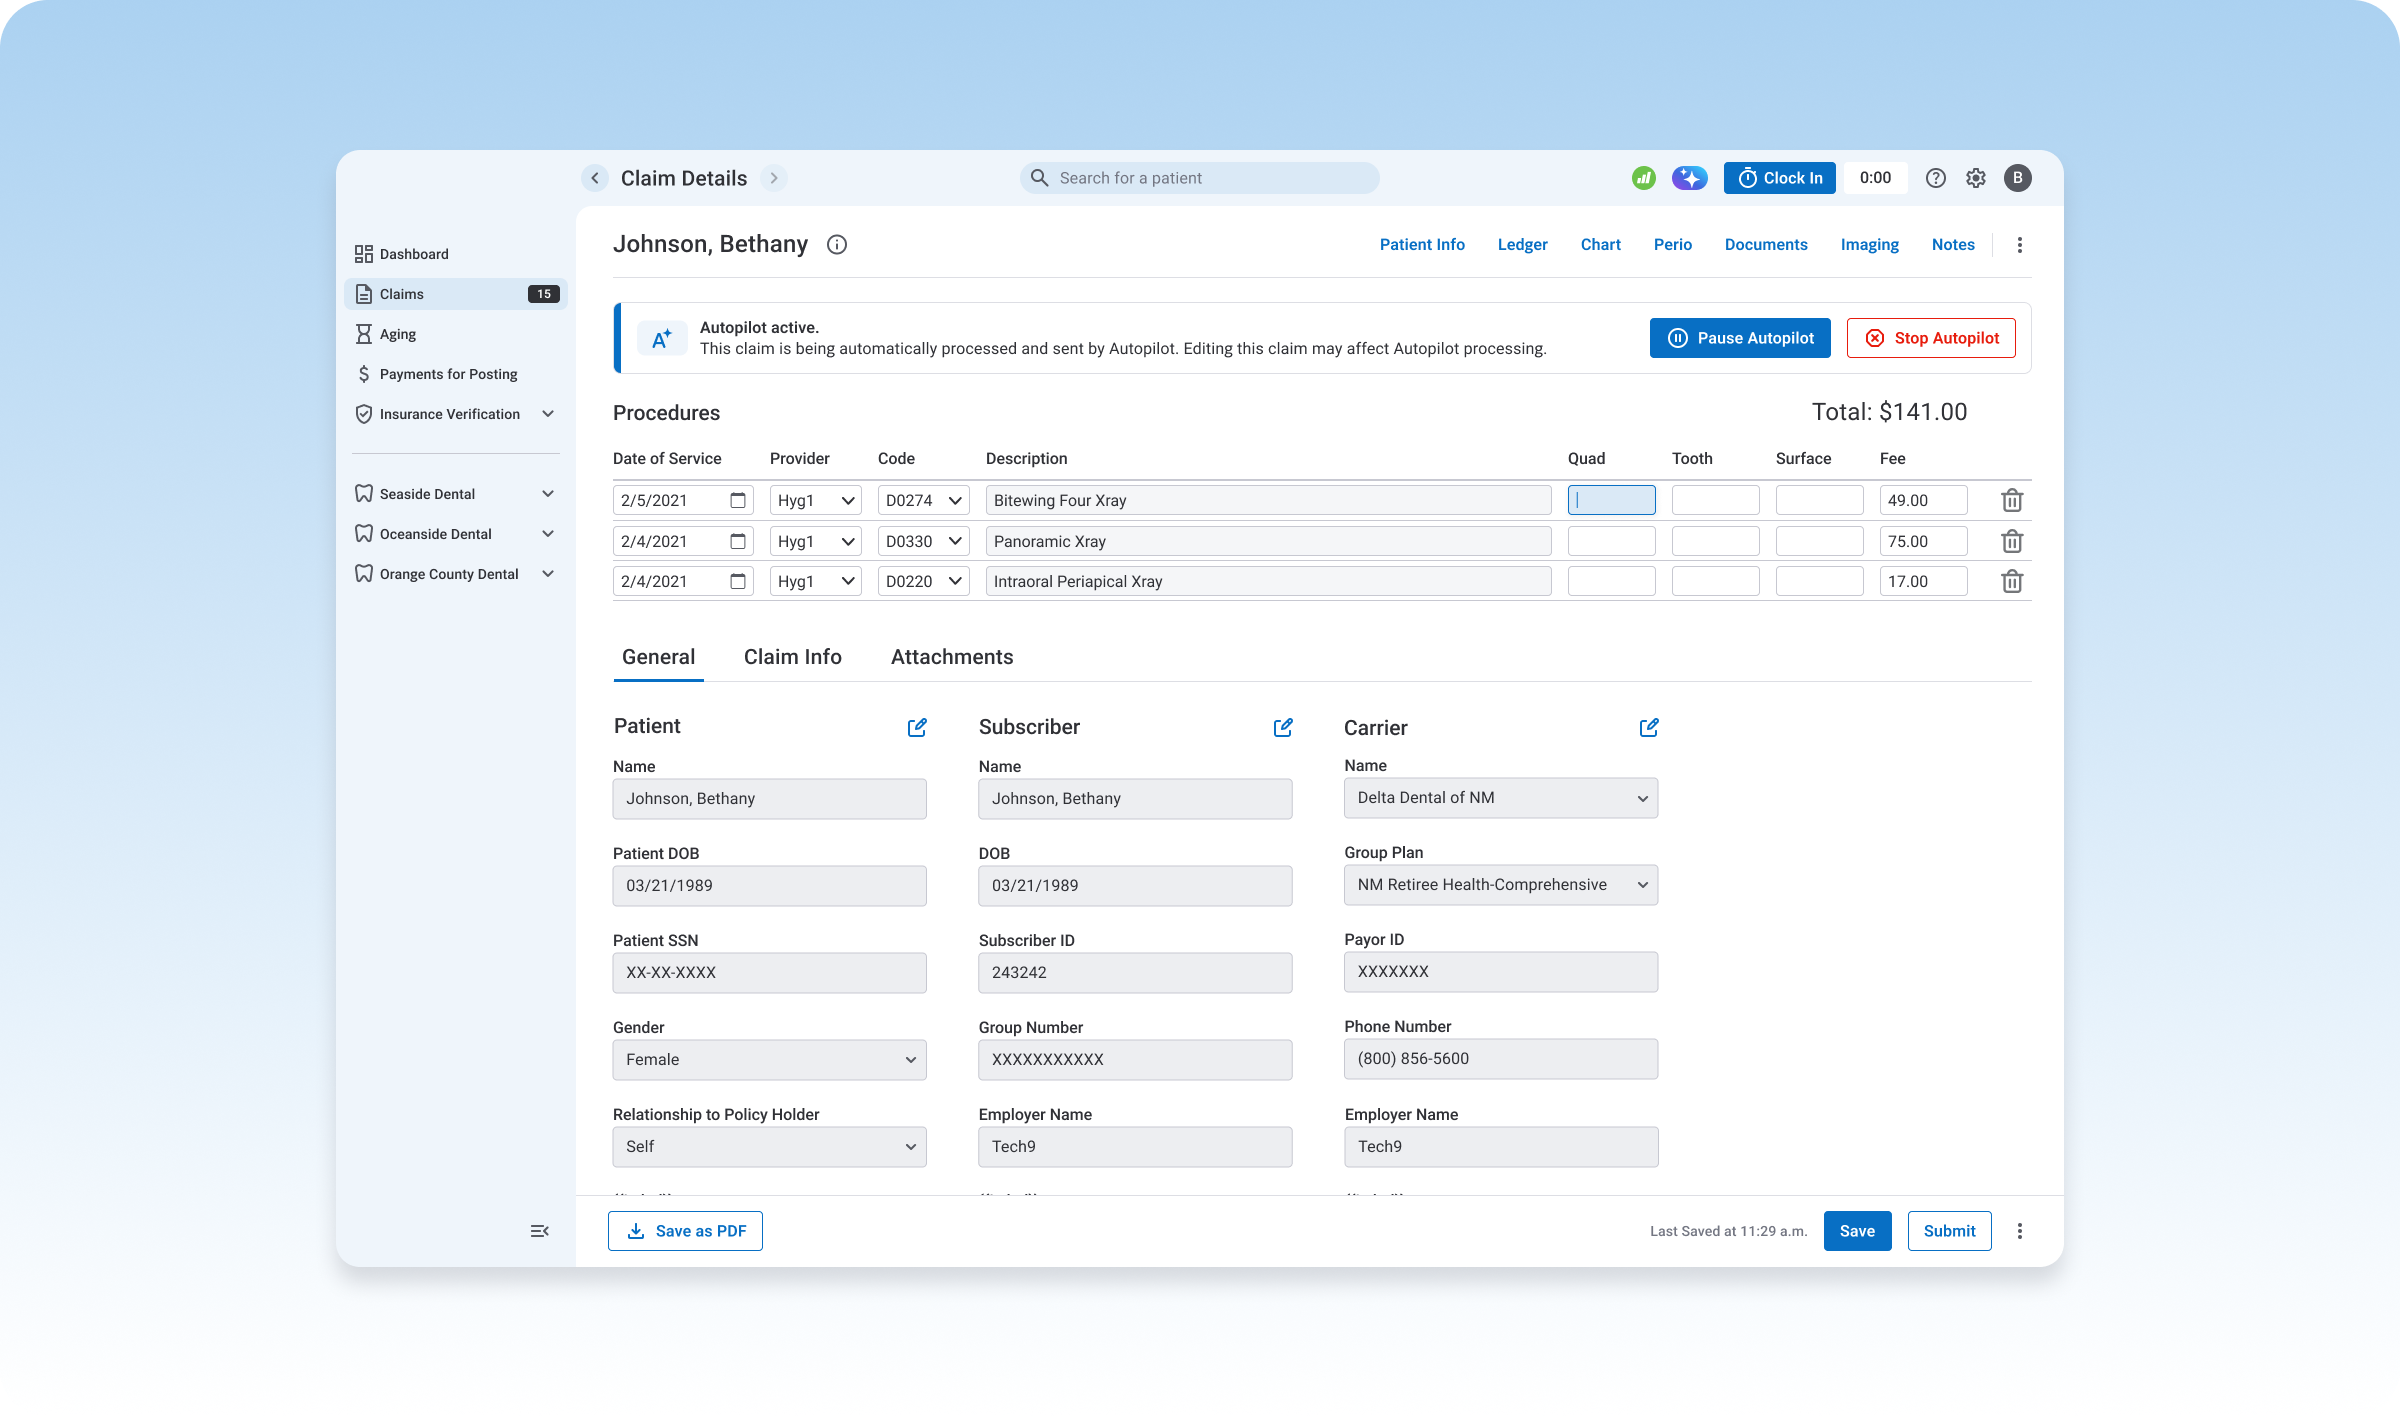The width and height of the screenshot is (2400, 1417).
Task: Click the Save as PDF button
Action: tap(685, 1231)
